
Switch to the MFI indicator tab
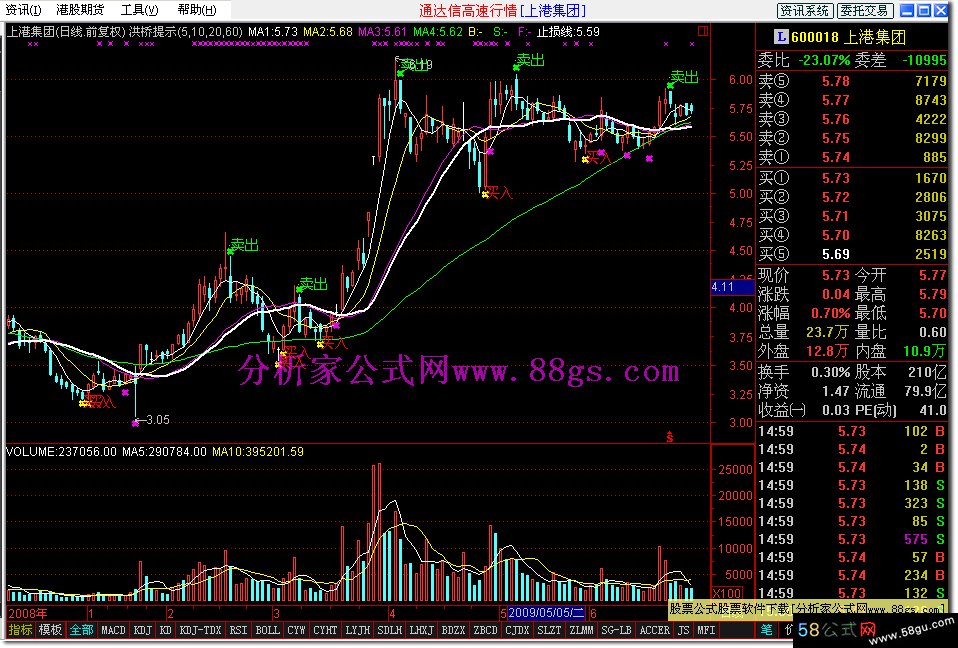706,630
